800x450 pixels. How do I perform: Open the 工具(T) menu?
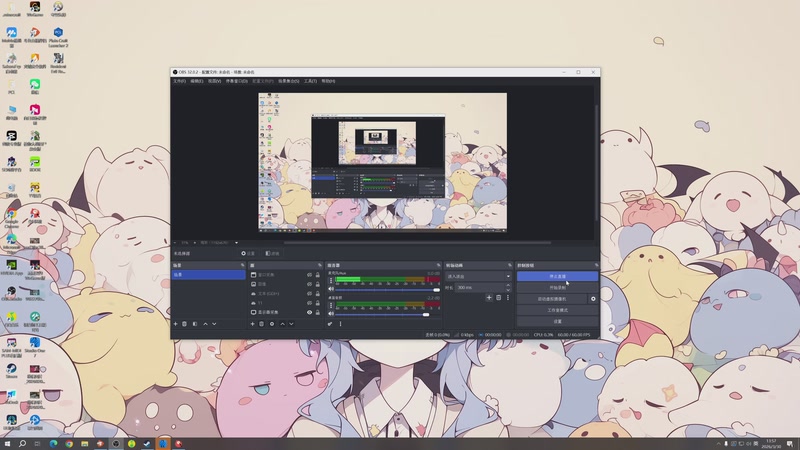310,81
